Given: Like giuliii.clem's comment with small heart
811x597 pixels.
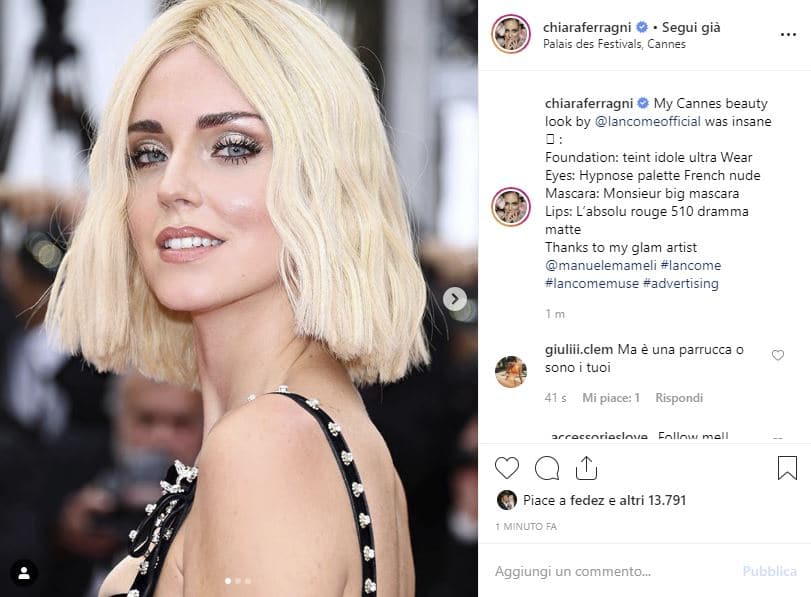Looking at the screenshot, I should point(777,355).
